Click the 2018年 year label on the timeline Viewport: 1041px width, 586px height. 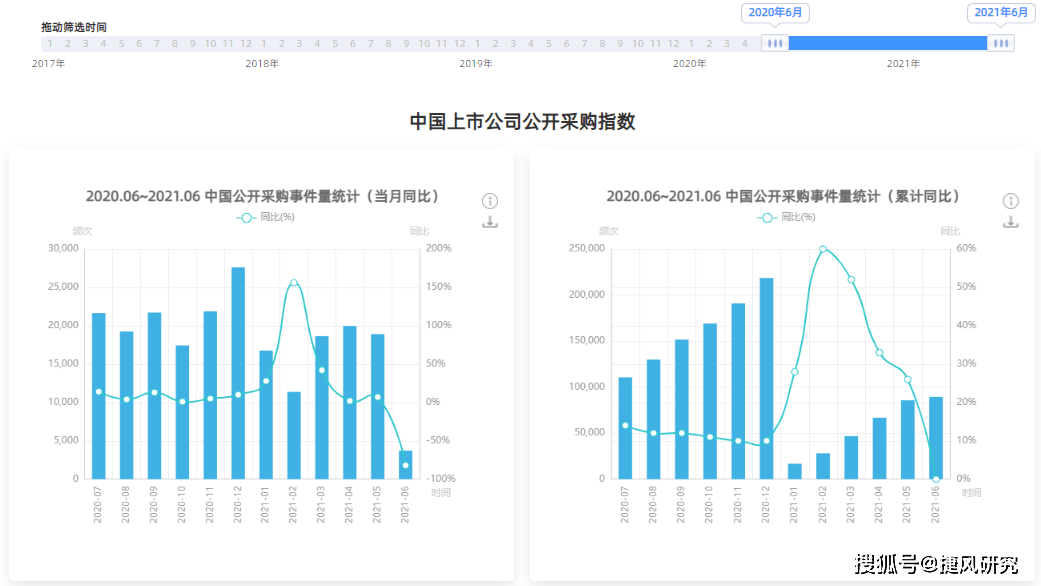[x=261, y=62]
